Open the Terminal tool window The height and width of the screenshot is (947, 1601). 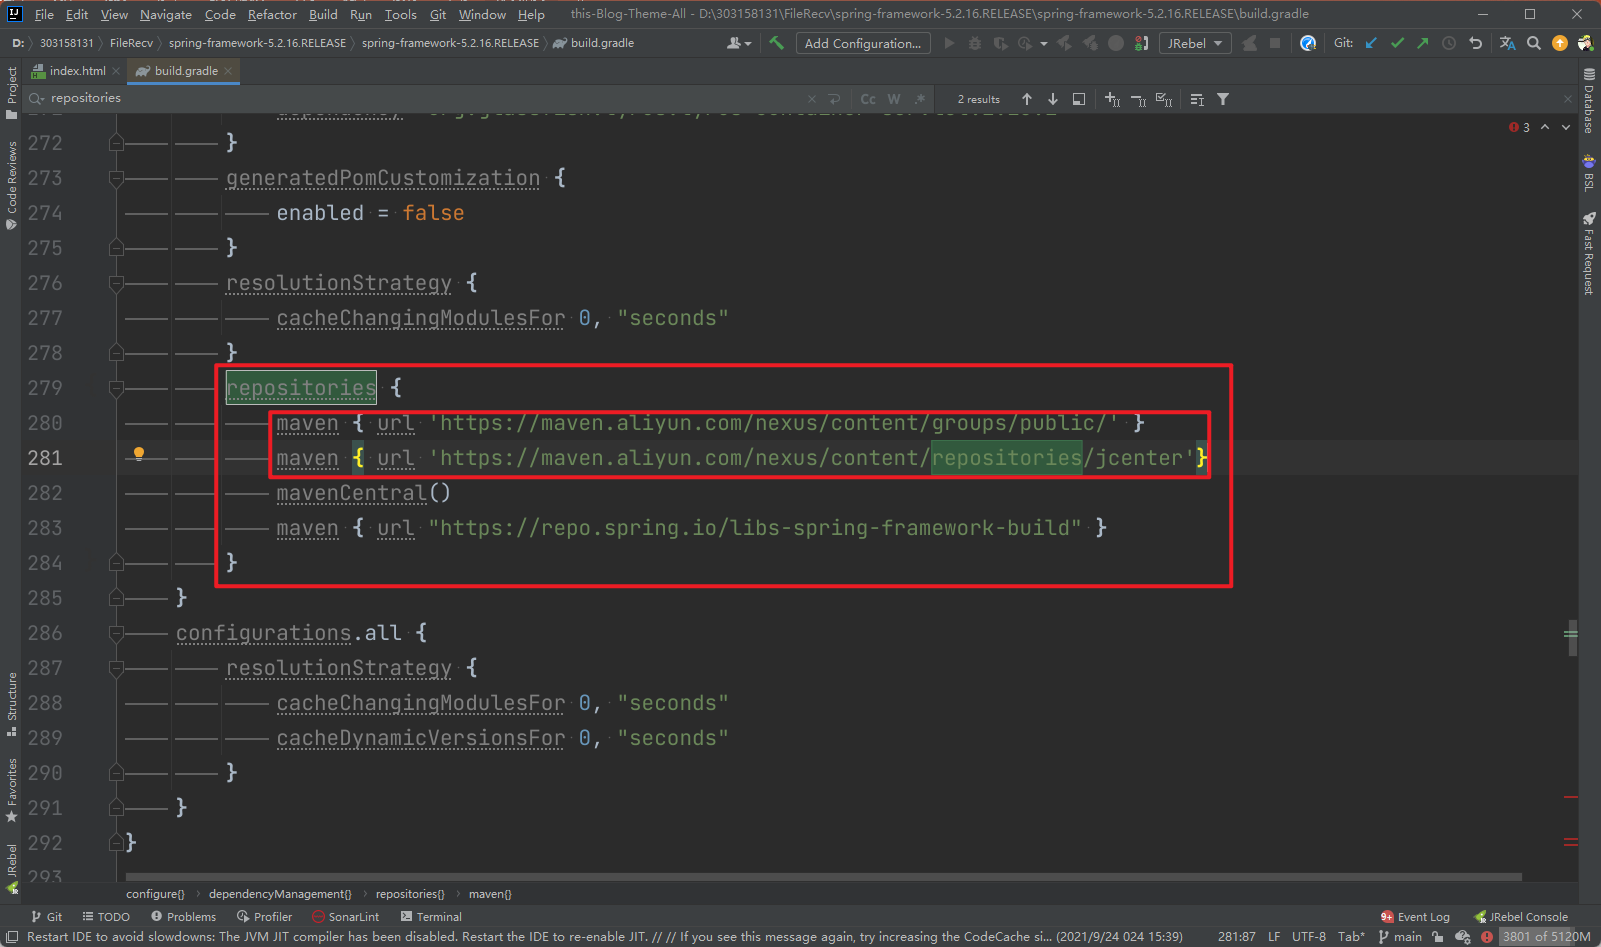(431, 917)
